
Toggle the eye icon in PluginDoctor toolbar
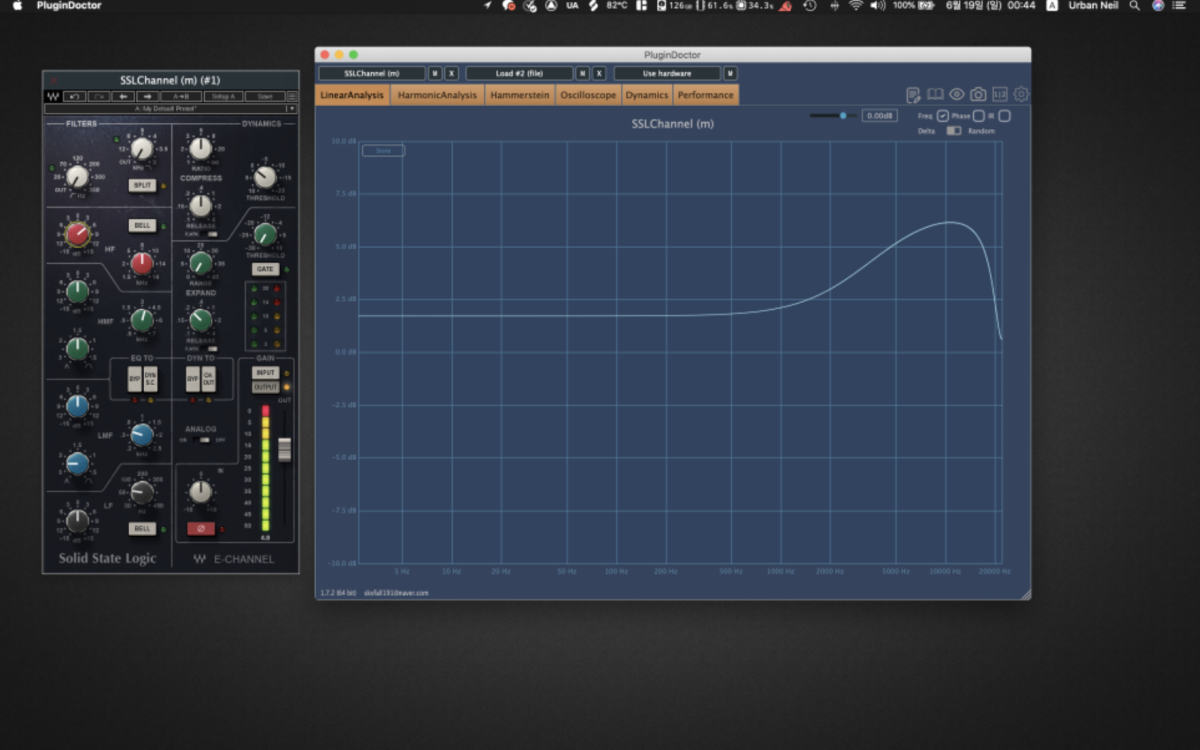click(x=957, y=95)
